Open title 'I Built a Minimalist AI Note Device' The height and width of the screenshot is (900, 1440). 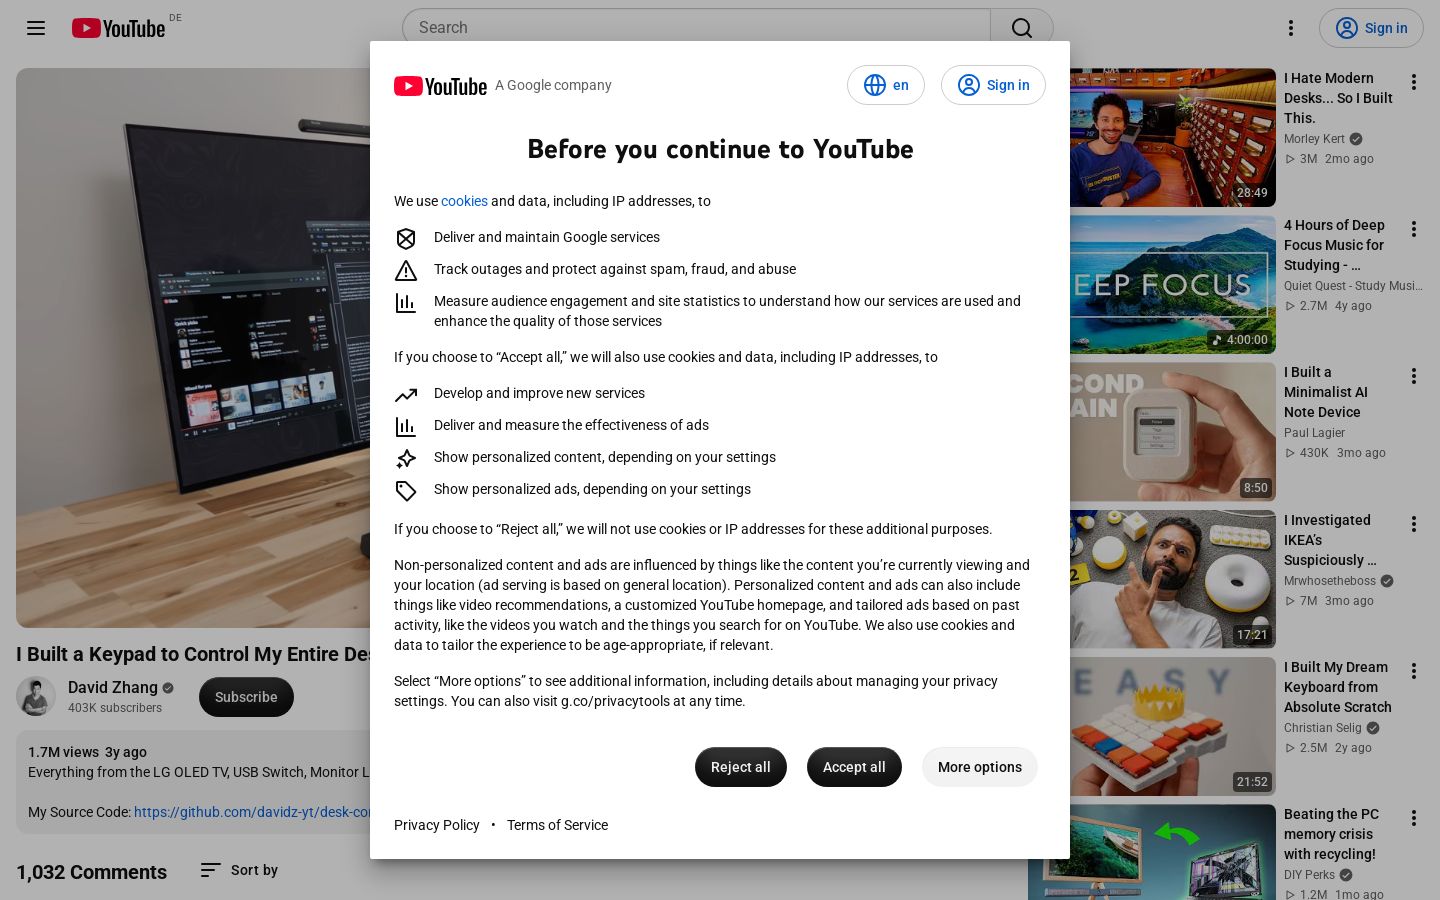(1326, 392)
